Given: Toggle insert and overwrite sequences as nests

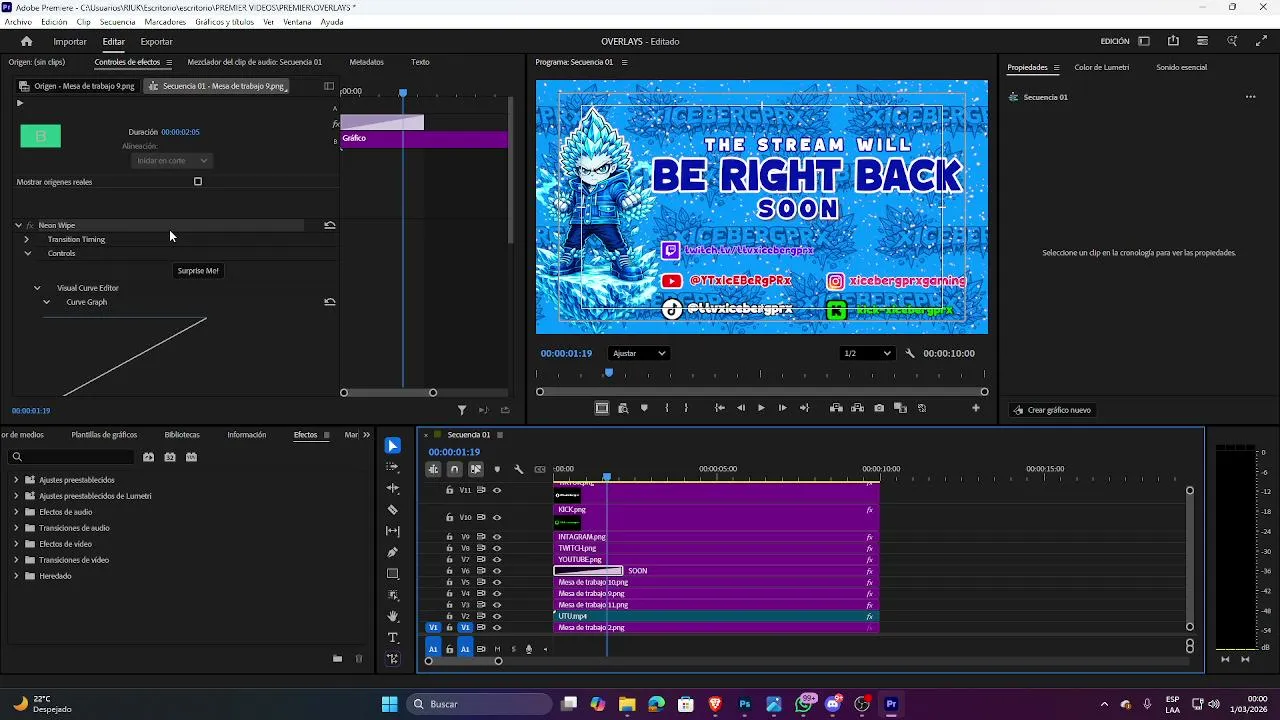Looking at the screenshot, I should (x=433, y=469).
